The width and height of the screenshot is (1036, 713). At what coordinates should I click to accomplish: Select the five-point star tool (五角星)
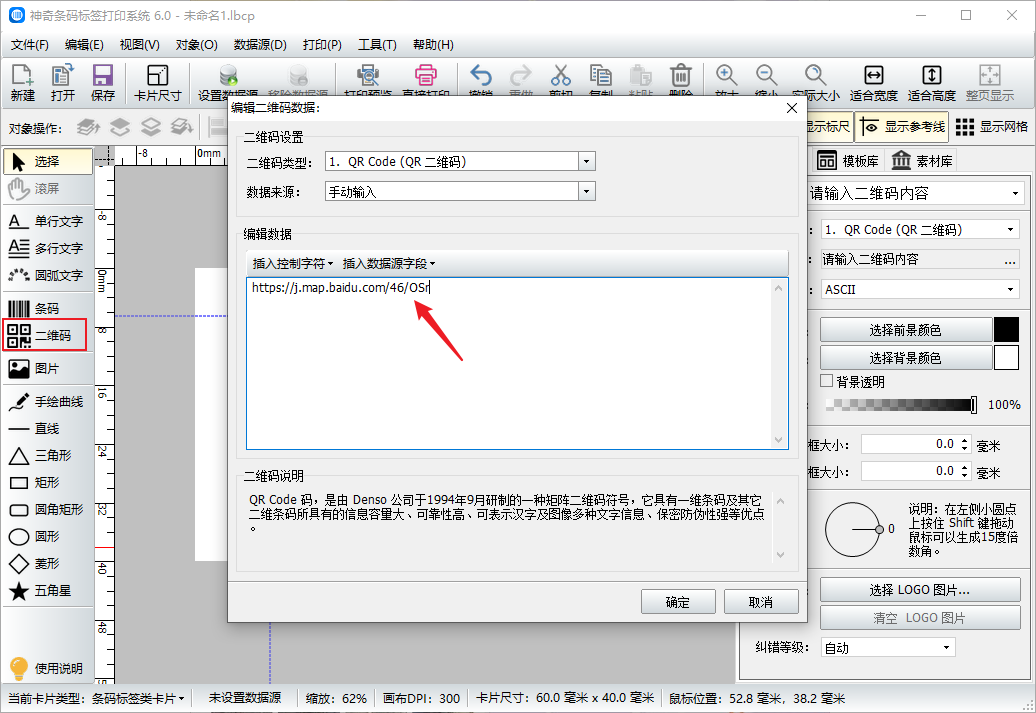(x=48, y=591)
